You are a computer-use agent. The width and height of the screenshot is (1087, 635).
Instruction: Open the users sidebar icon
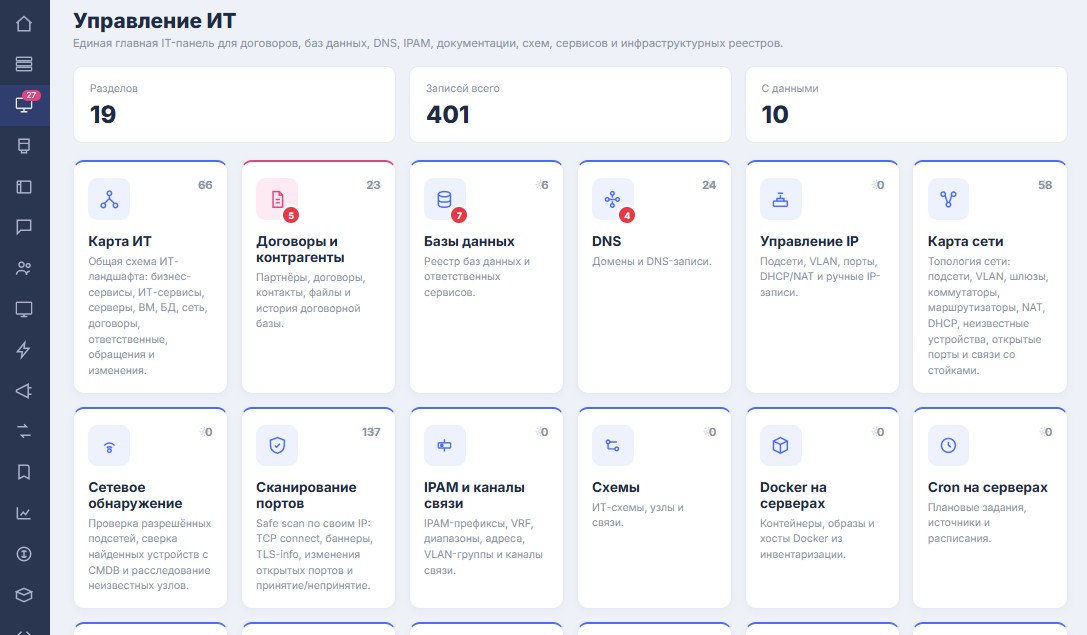[x=24, y=268]
